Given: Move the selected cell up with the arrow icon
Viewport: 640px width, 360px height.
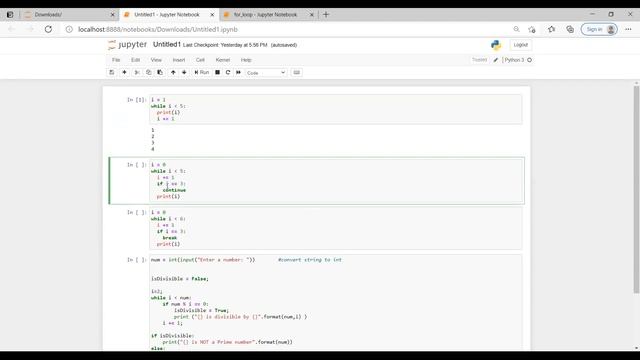Looking at the screenshot, I should coord(173,72).
